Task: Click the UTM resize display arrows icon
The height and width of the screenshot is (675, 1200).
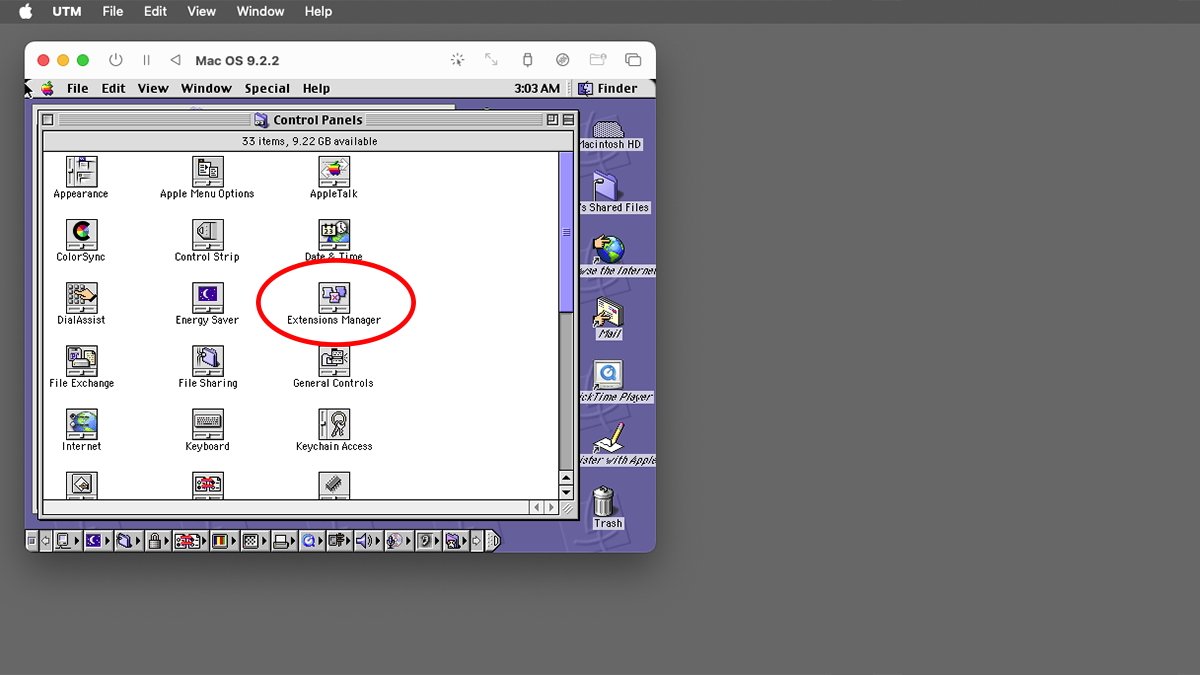Action: pyautogui.click(x=491, y=60)
